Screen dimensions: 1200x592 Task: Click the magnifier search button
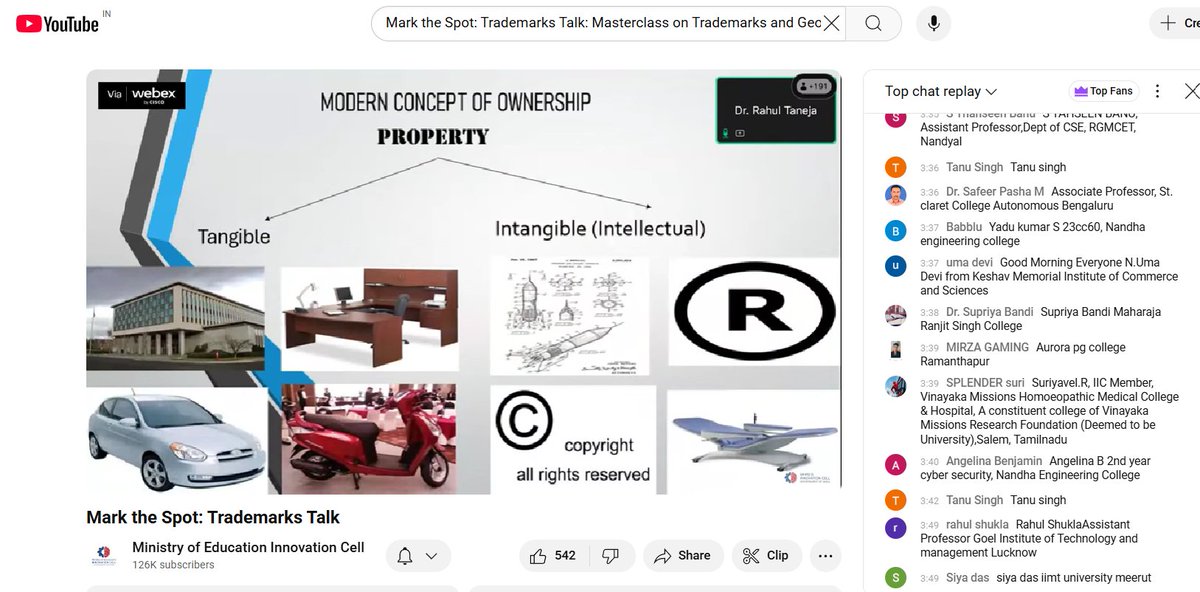click(873, 23)
